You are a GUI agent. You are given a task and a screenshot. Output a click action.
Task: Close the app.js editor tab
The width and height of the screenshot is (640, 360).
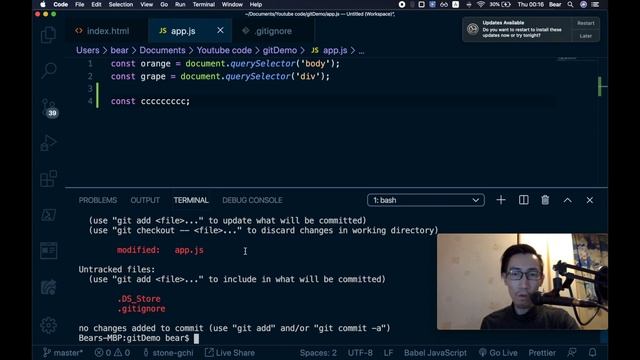point(220,30)
